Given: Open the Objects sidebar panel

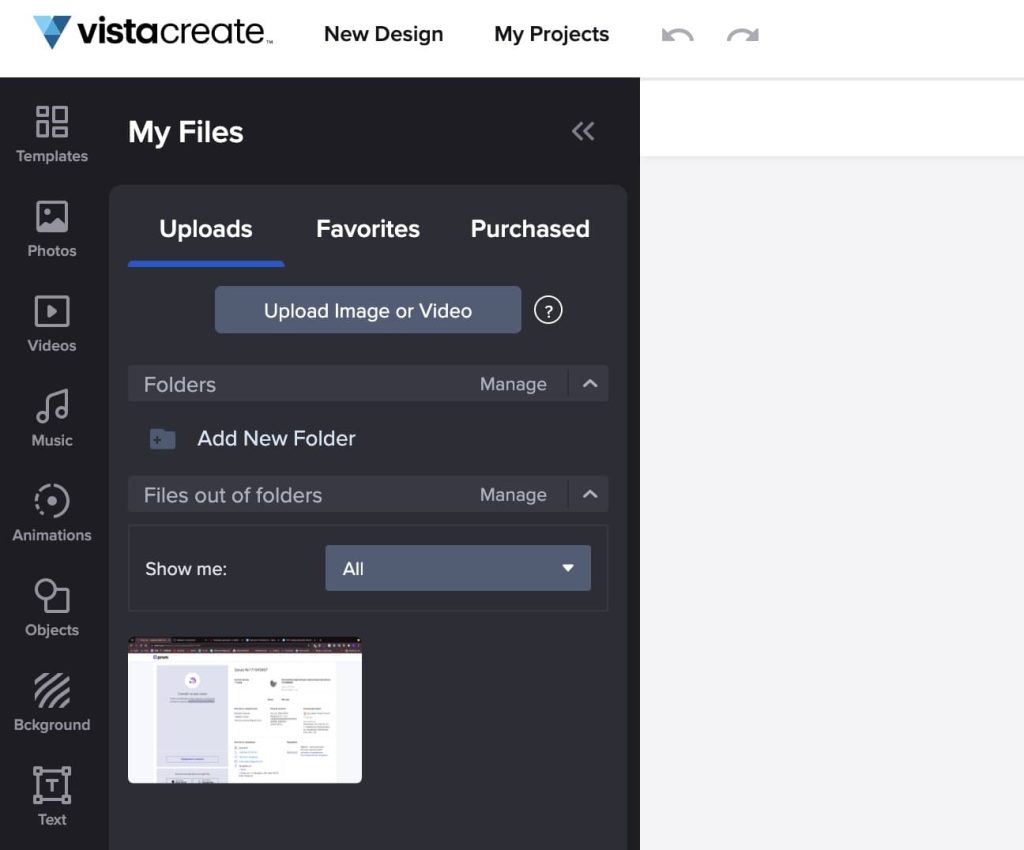Looking at the screenshot, I should pyautogui.click(x=52, y=608).
